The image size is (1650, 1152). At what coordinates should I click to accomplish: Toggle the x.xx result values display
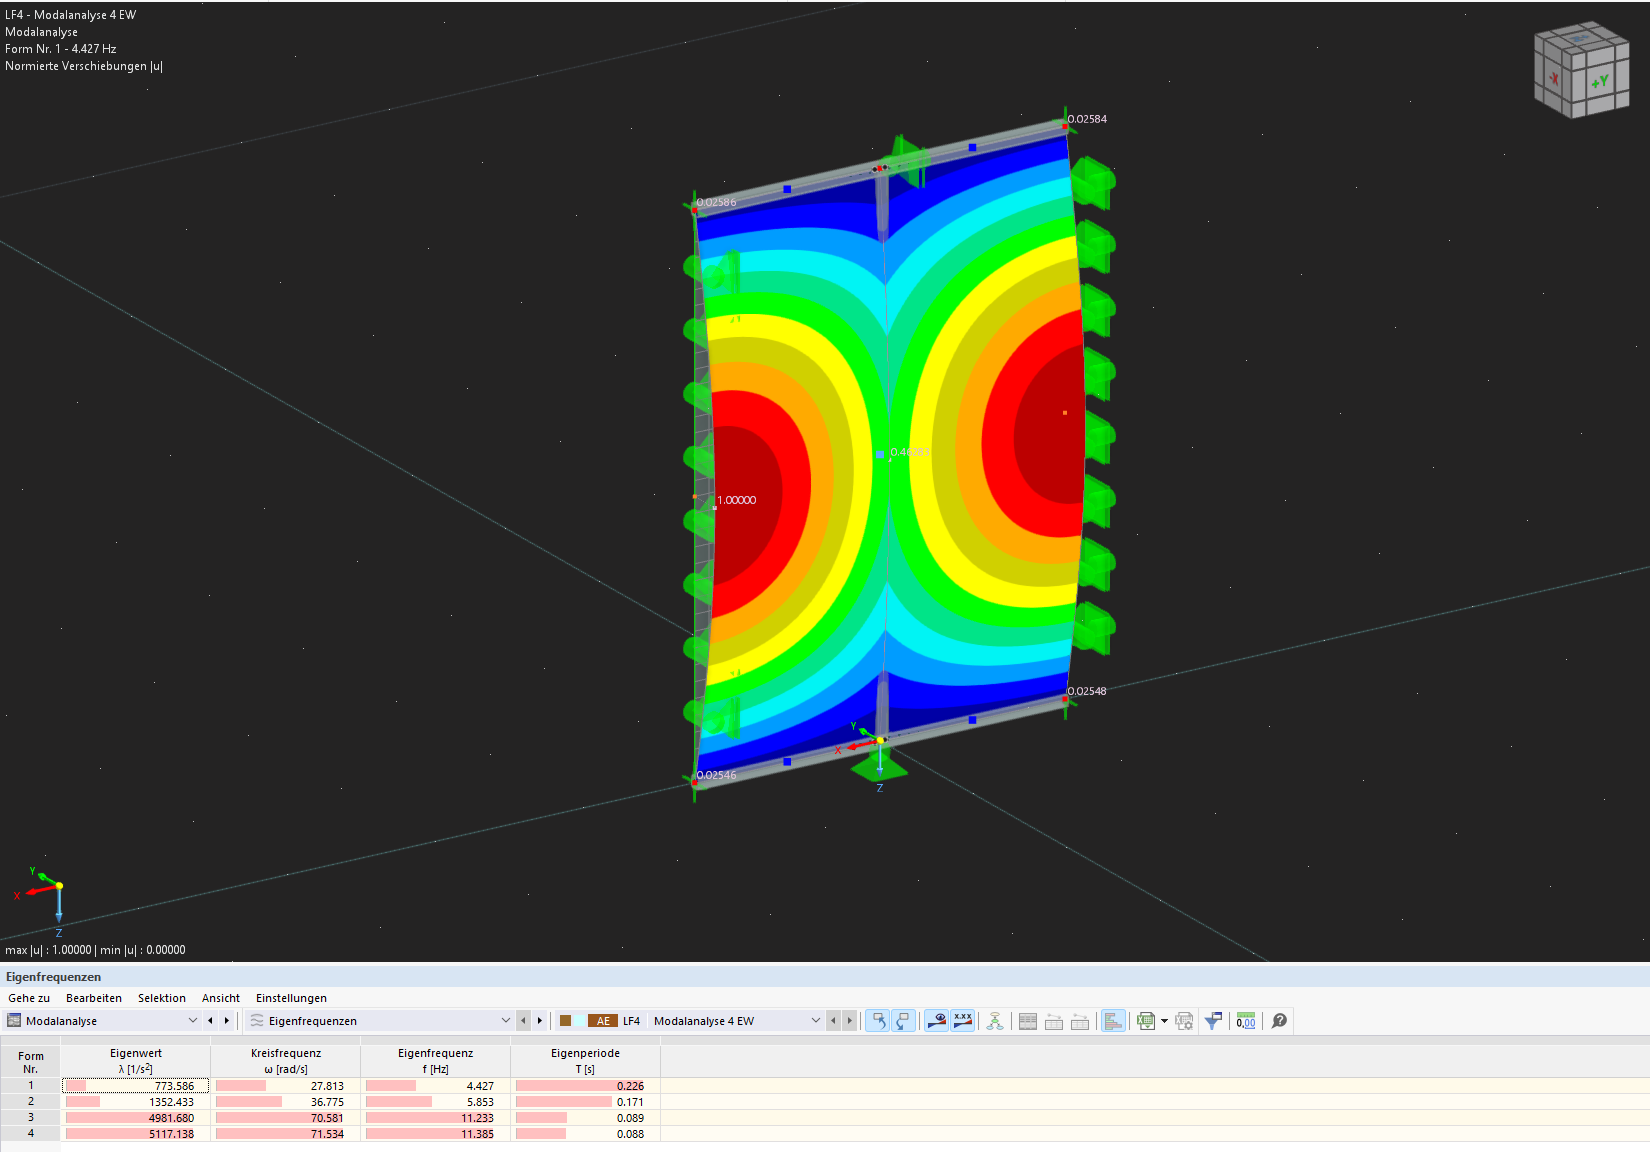point(962,1021)
